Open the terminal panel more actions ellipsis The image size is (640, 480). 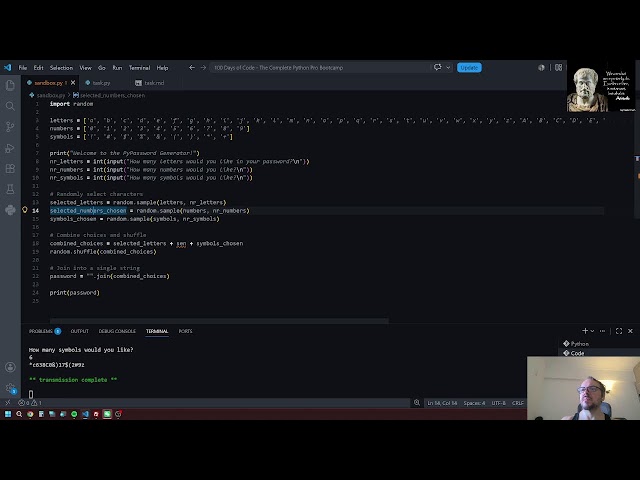click(602, 331)
